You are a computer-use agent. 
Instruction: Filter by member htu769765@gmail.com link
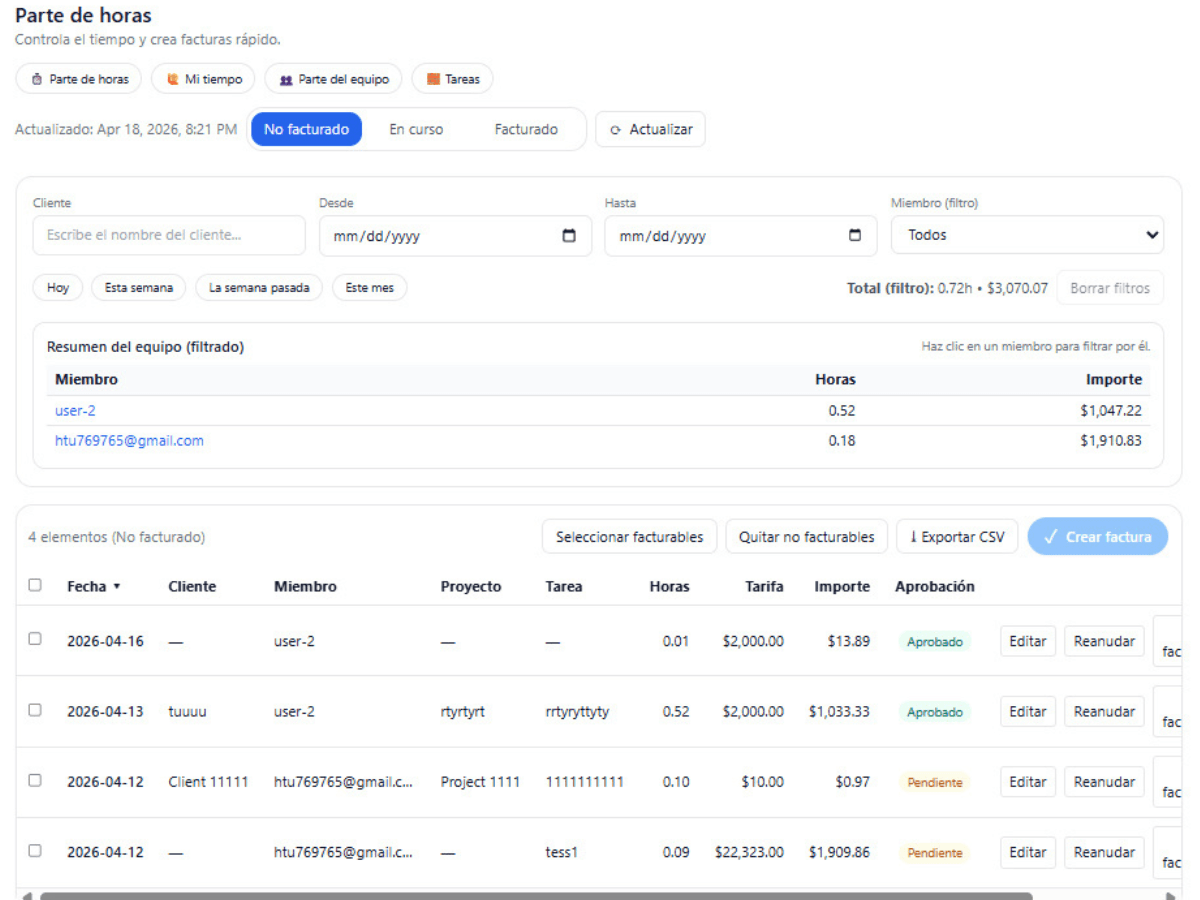129,441
